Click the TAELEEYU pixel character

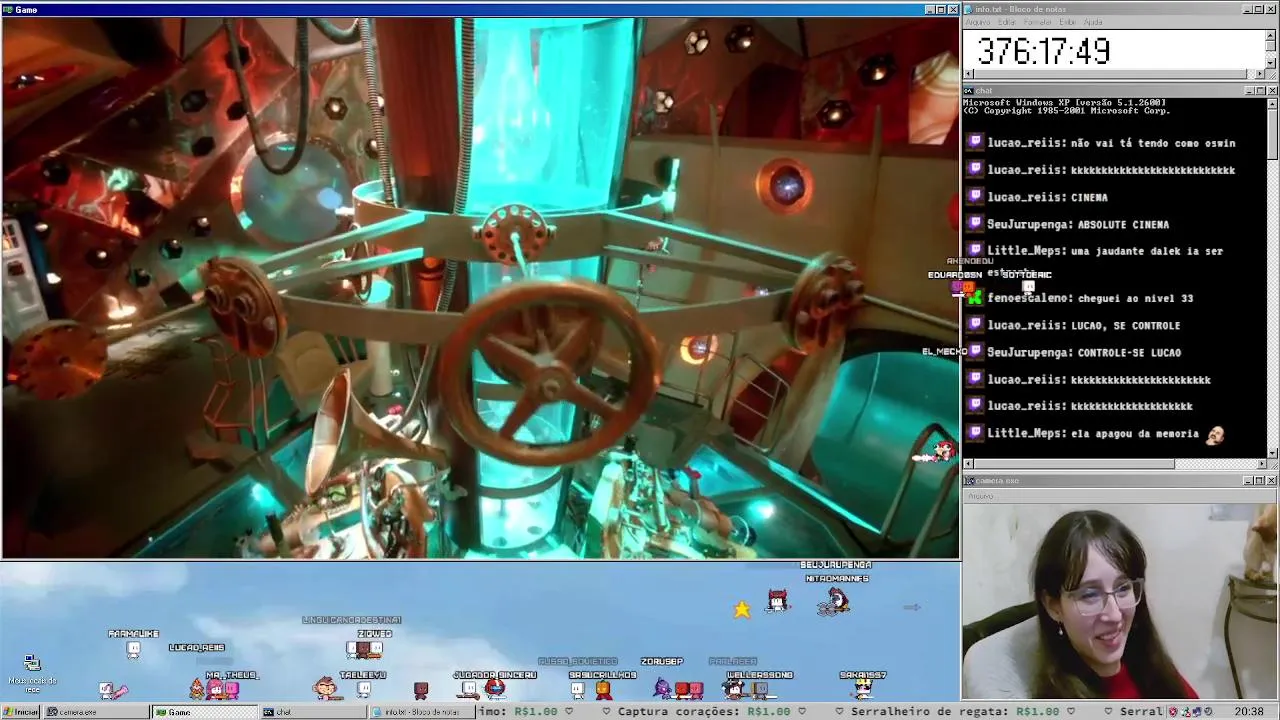363,689
